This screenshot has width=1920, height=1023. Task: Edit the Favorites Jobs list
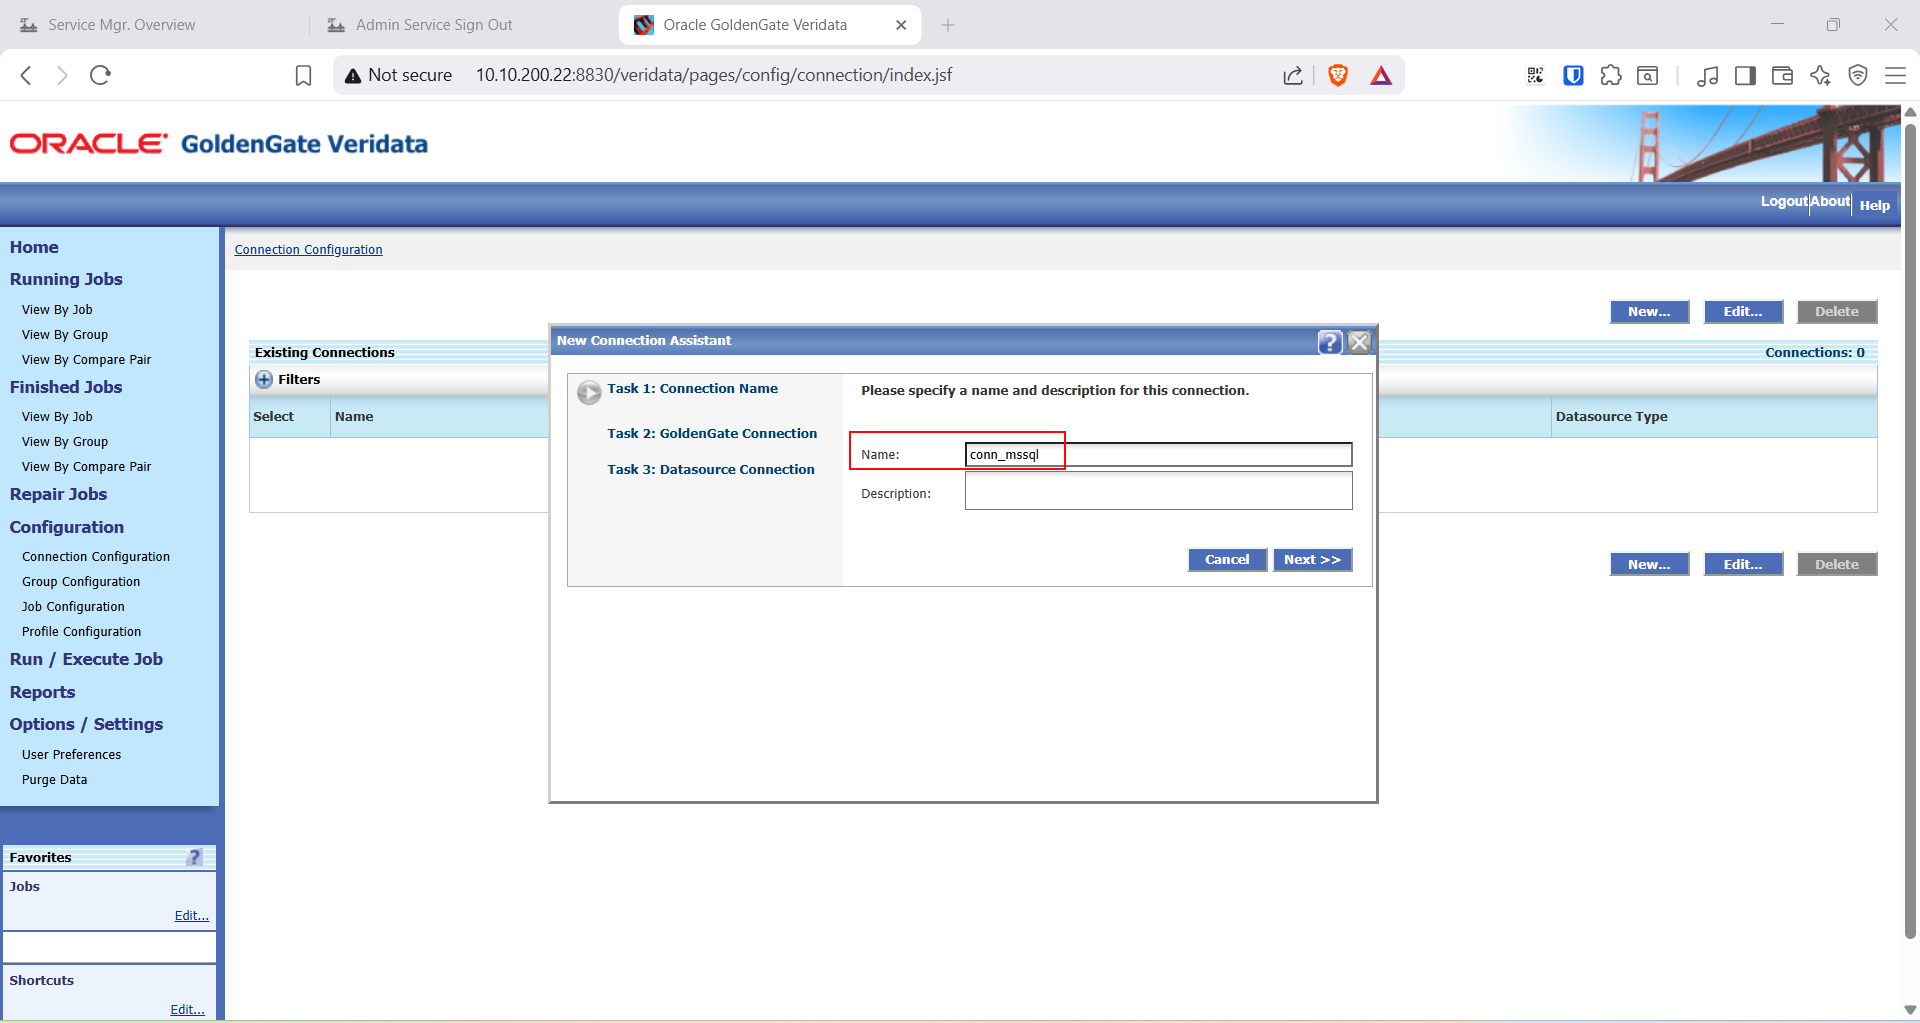191,916
